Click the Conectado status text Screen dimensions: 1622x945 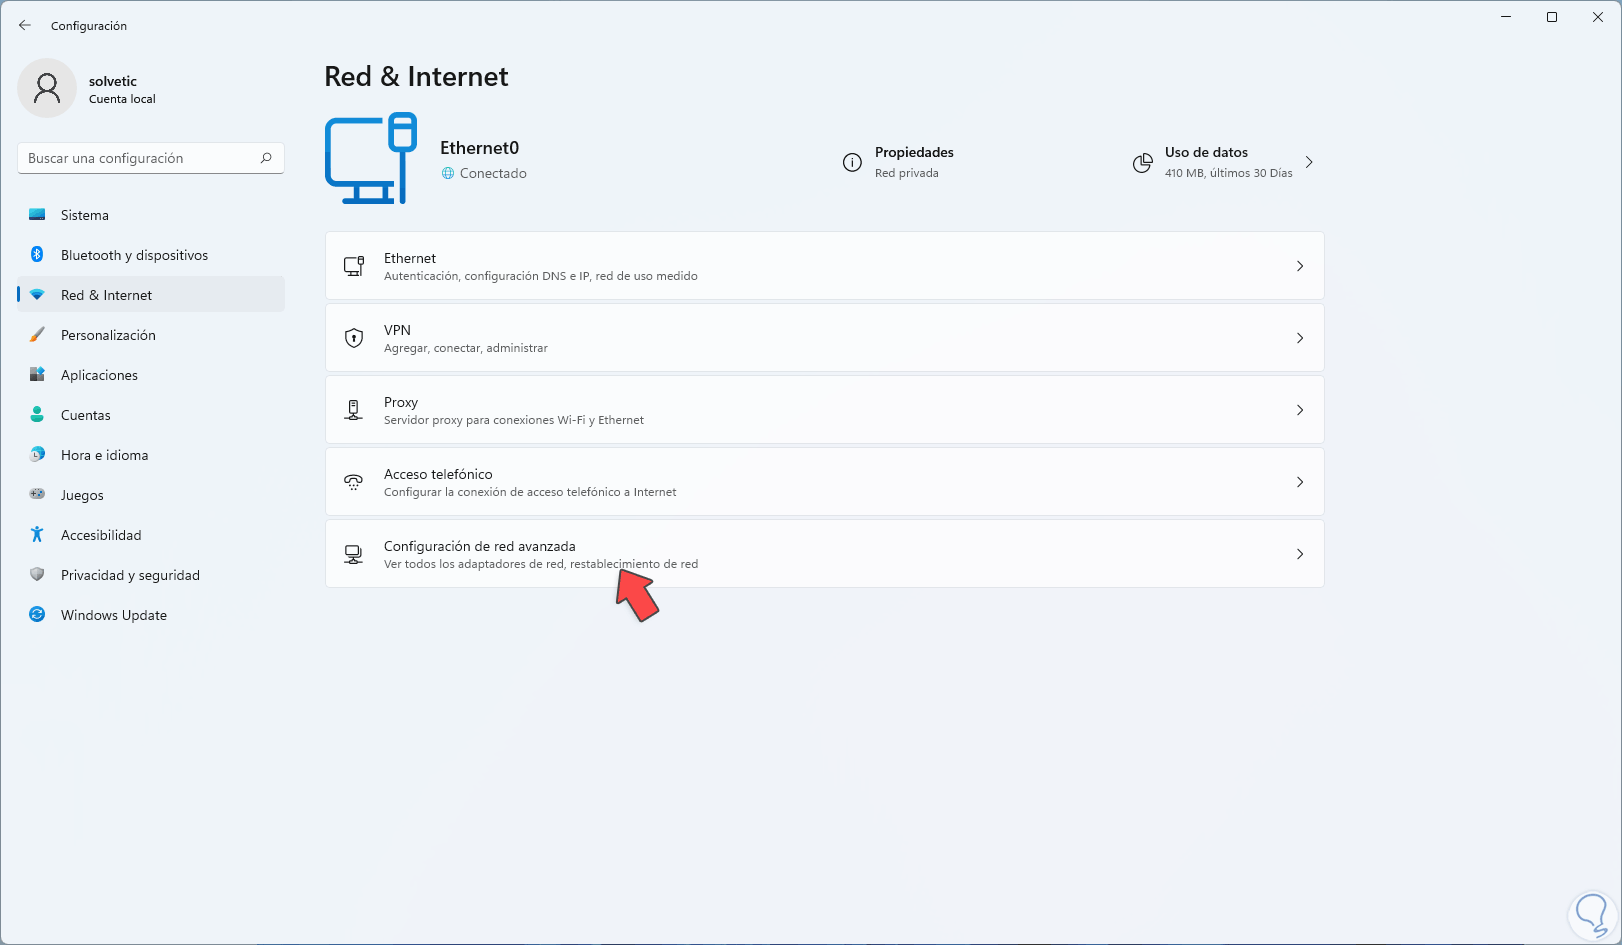493,174
